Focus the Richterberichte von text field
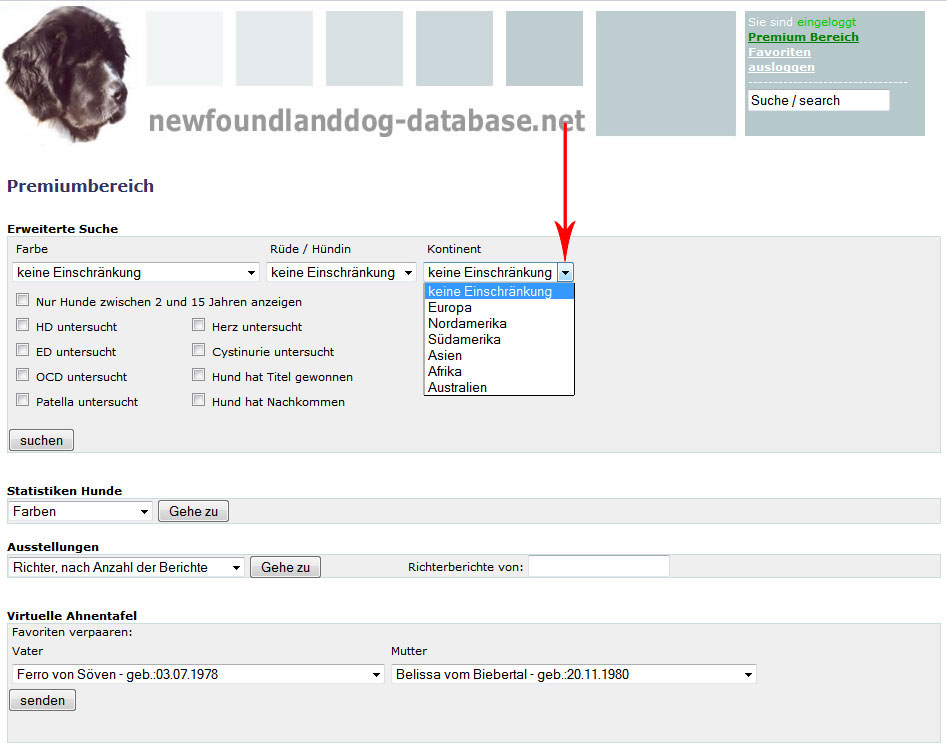Viewport: 947px width, 754px height. pyautogui.click(x=598, y=567)
